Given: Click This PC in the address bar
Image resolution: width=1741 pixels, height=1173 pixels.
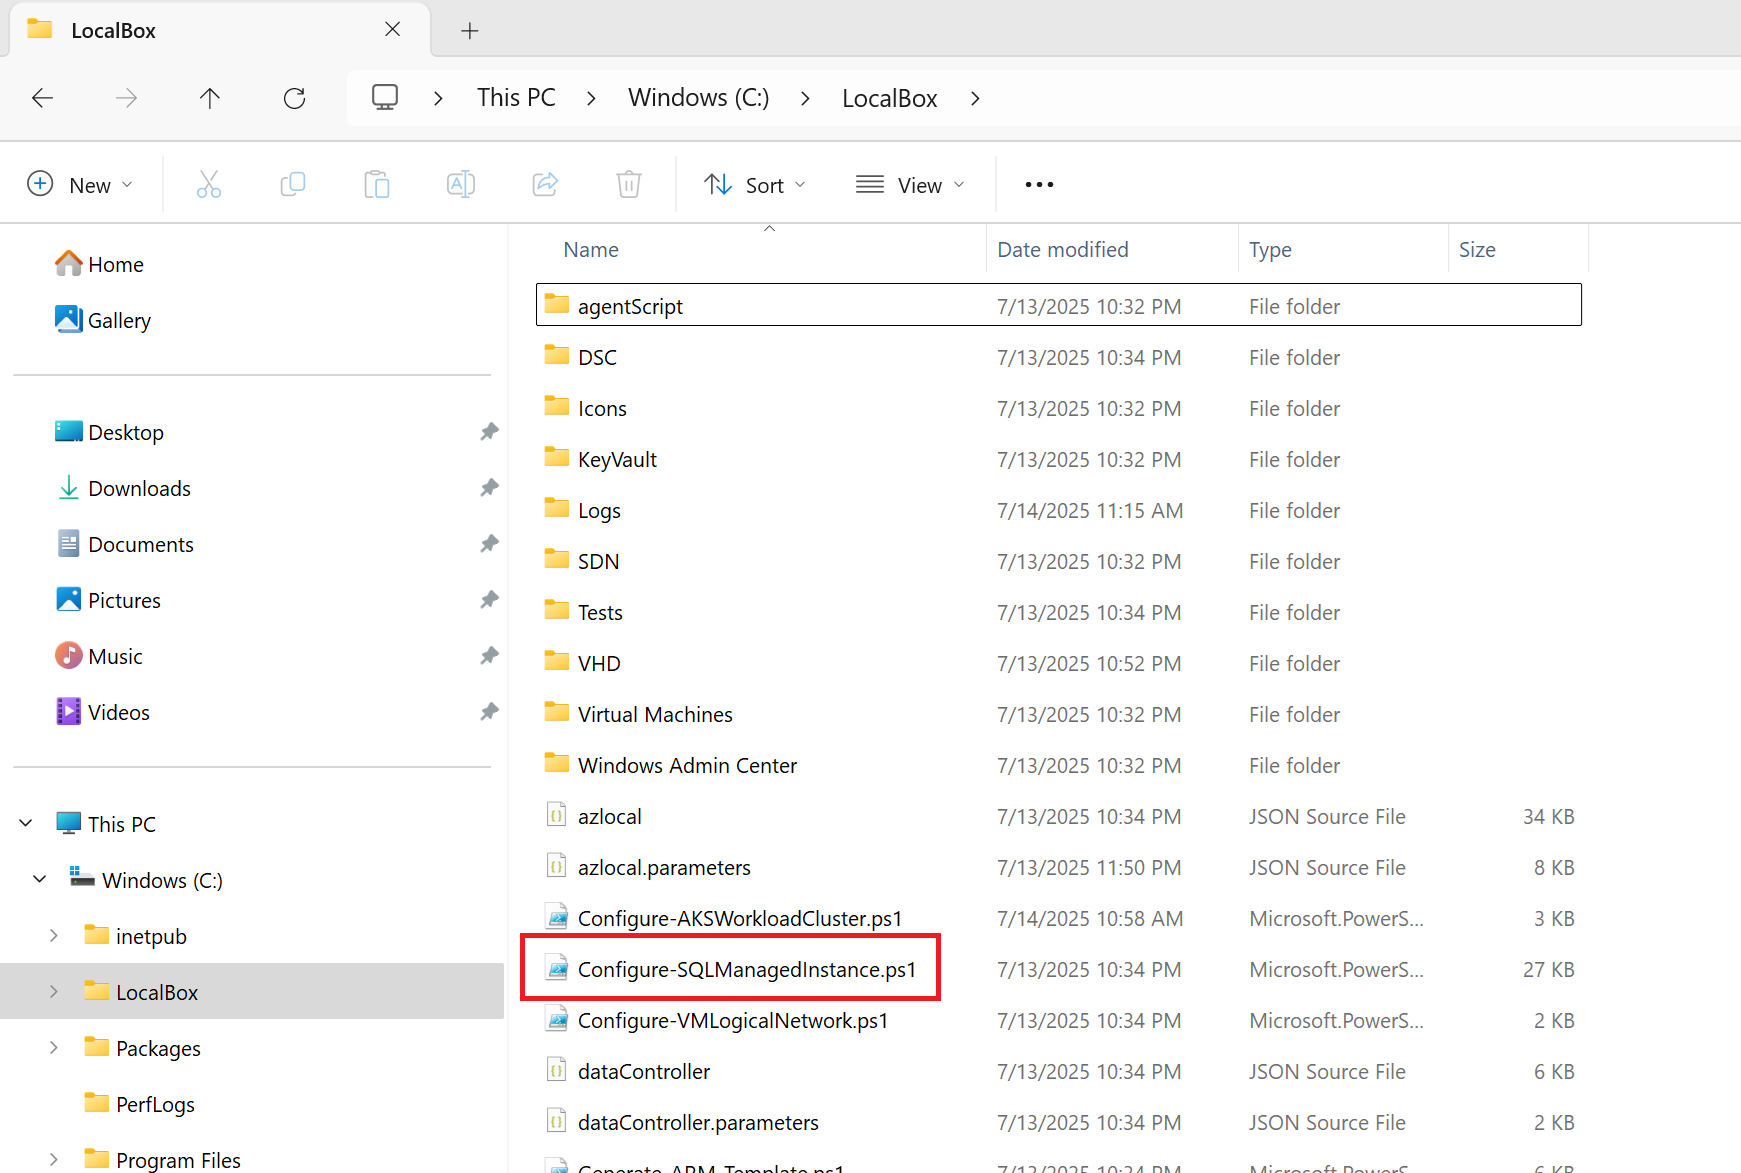Looking at the screenshot, I should tap(516, 98).
